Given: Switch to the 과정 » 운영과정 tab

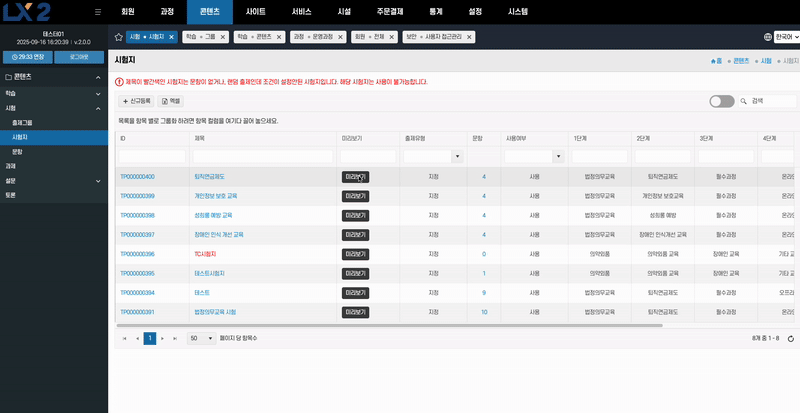Looking at the screenshot, I should tap(312, 36).
